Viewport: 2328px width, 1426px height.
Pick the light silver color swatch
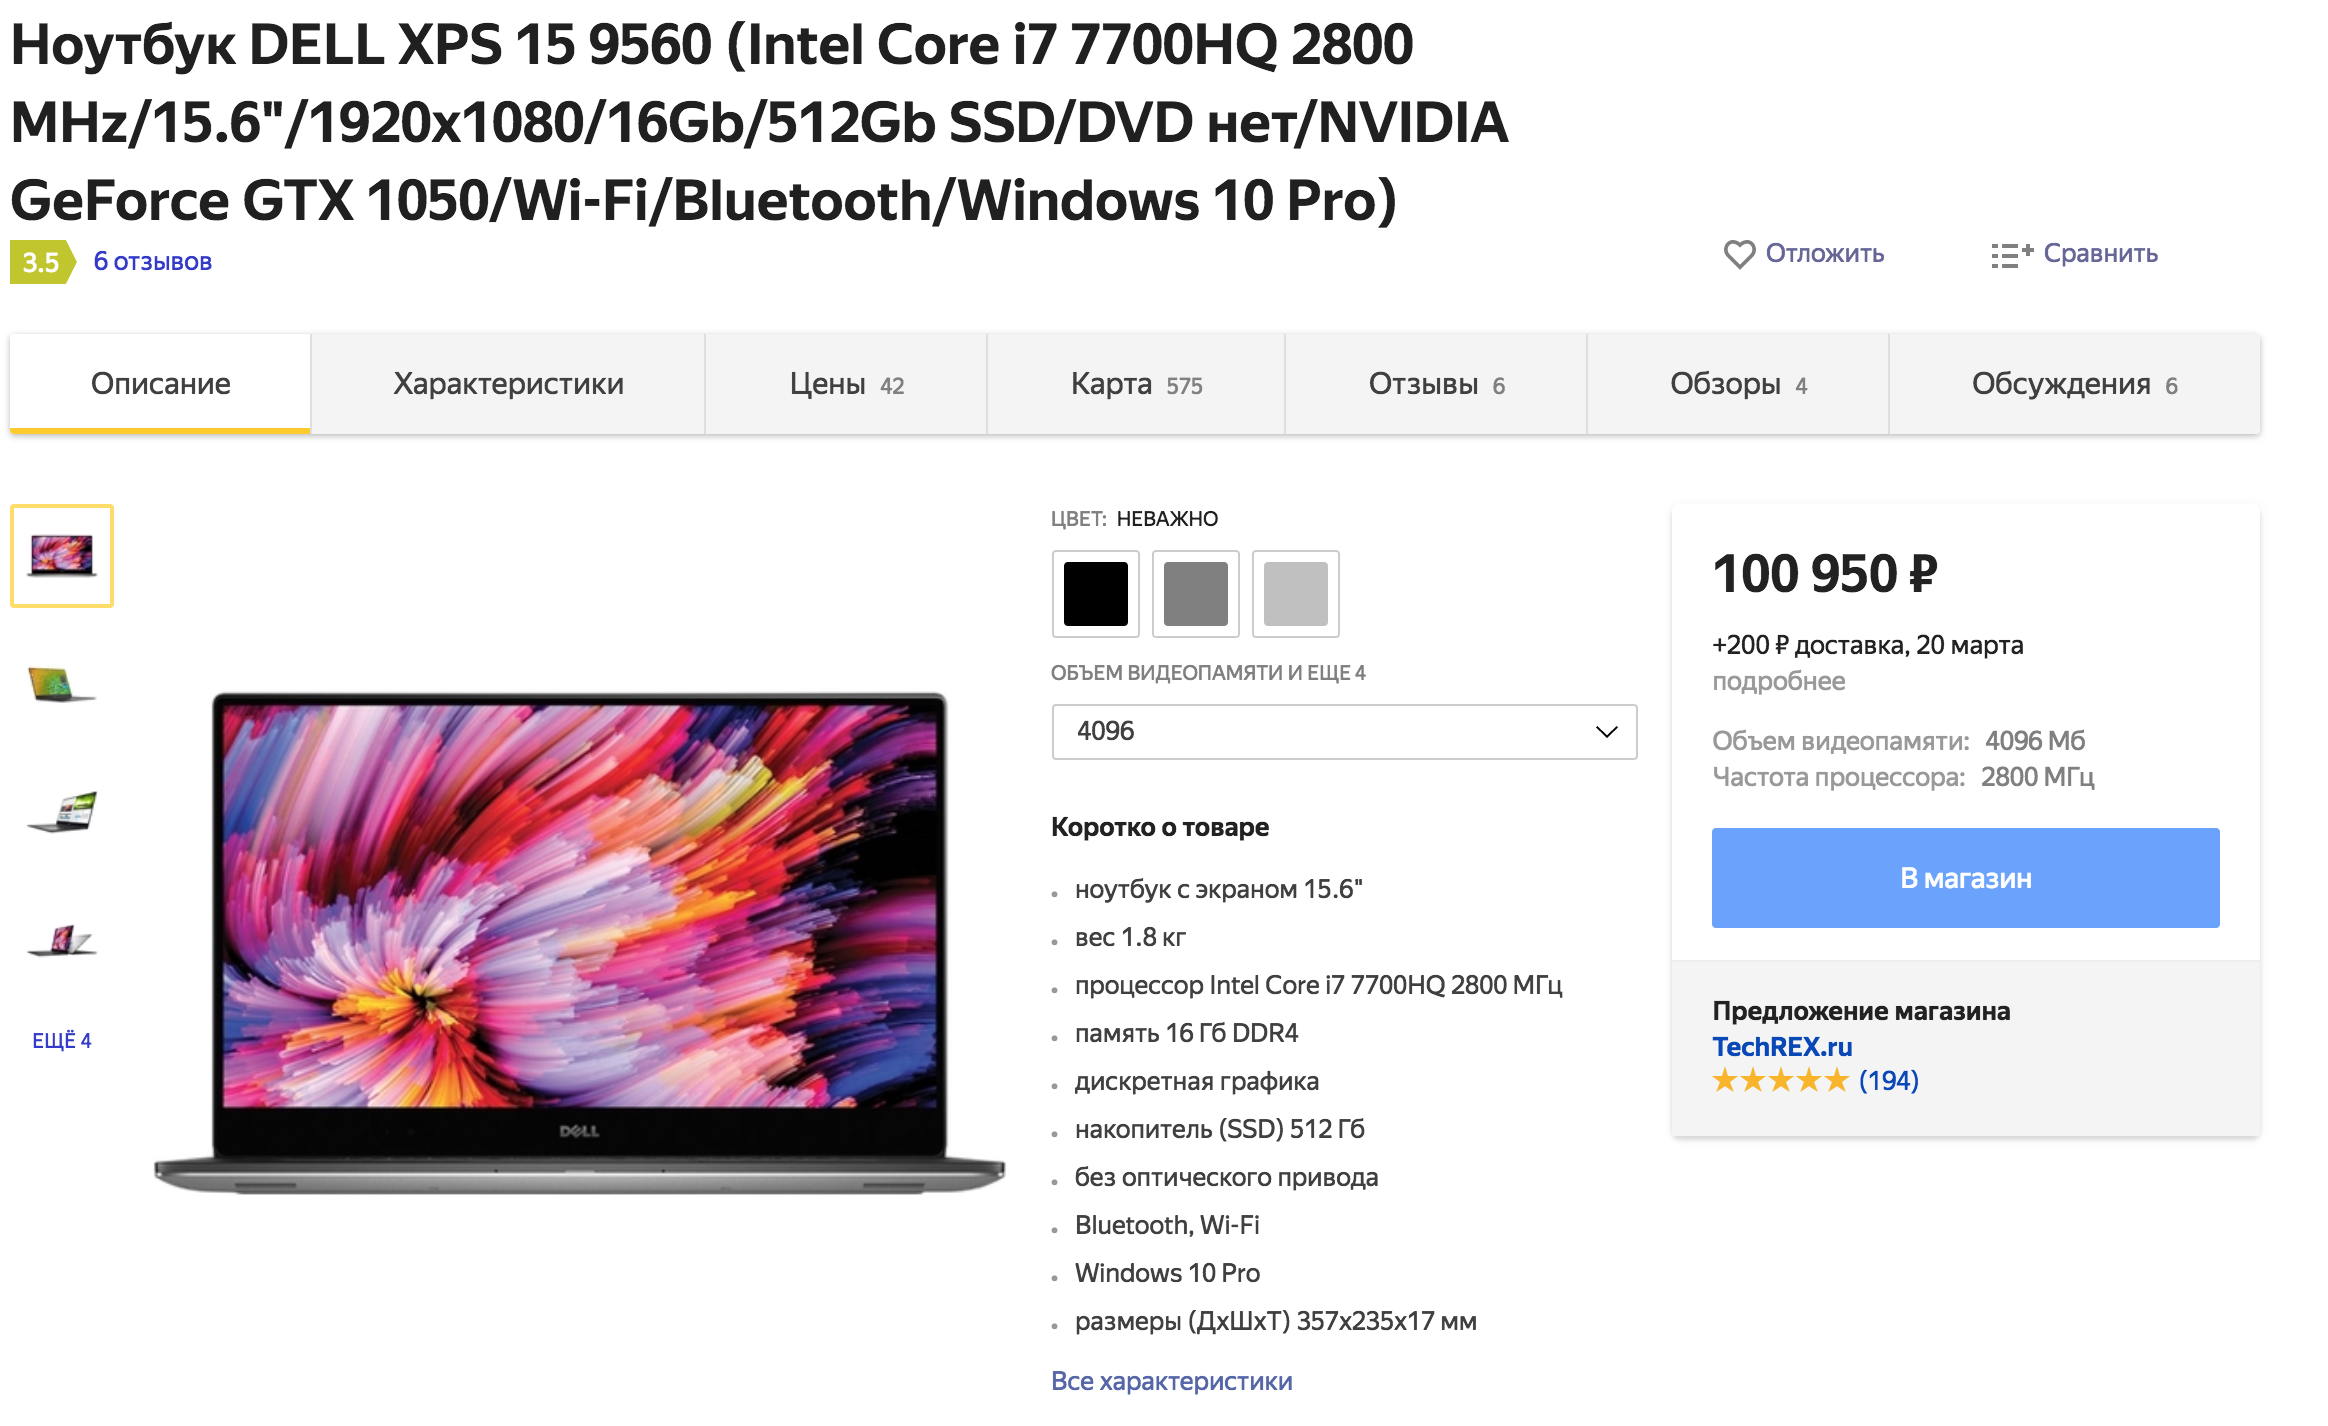point(1295,594)
